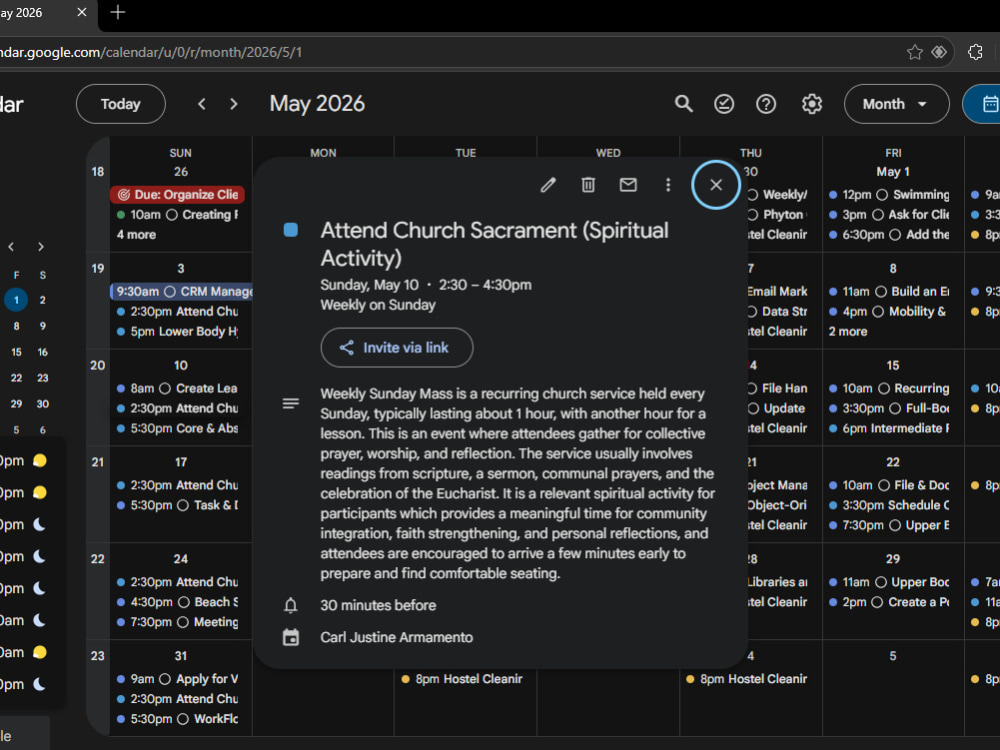
Task: Mark 9:30am CRM Manage task complete
Action: [x=170, y=291]
